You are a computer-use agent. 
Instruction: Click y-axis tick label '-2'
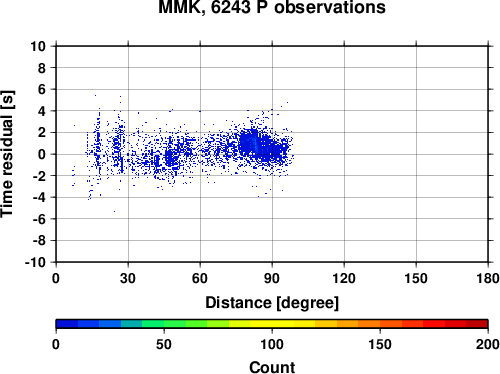click(x=39, y=176)
